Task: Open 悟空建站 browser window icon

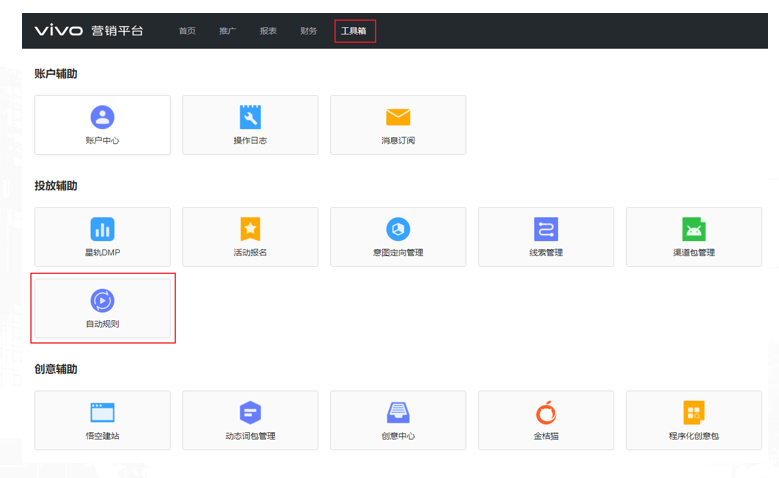Action: click(x=102, y=412)
